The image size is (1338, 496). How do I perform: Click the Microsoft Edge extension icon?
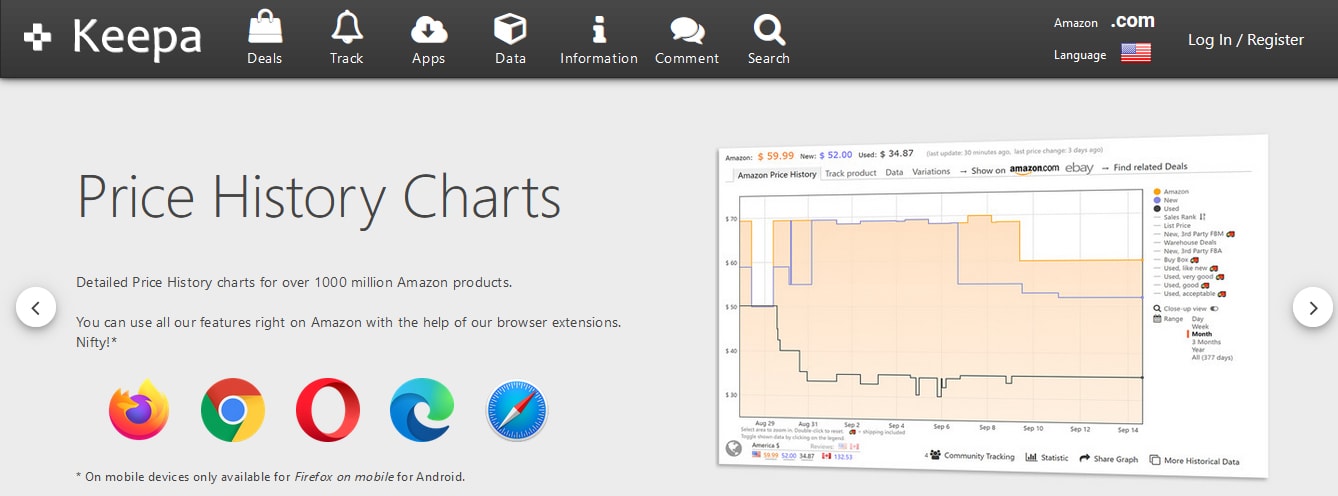[422, 410]
